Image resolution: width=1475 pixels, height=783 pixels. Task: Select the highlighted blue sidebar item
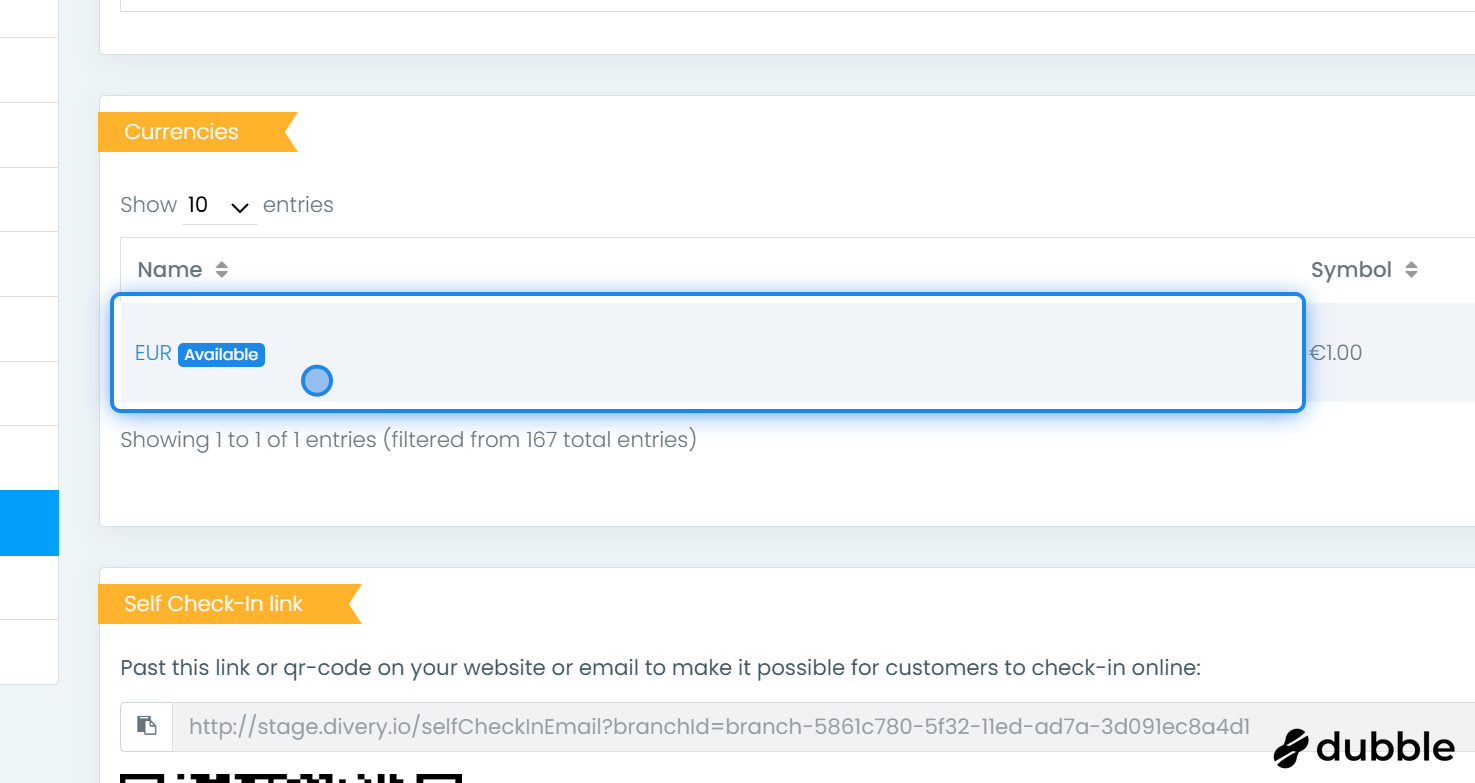tap(29, 522)
